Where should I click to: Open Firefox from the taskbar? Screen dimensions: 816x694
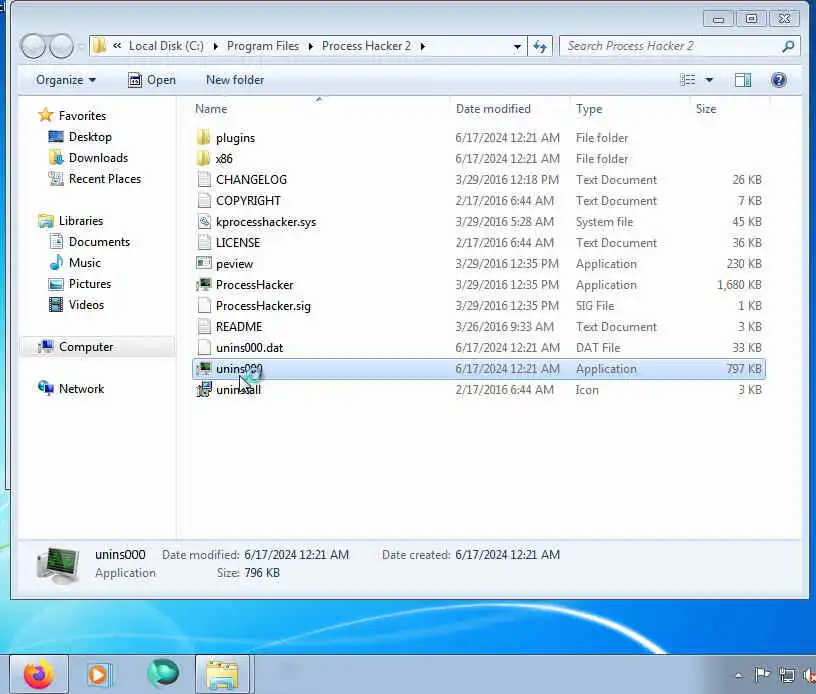[x=39, y=675]
